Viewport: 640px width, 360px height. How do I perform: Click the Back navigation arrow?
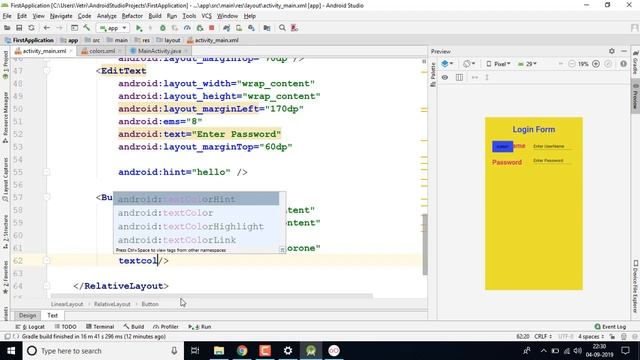pyautogui.click(x=47, y=28)
